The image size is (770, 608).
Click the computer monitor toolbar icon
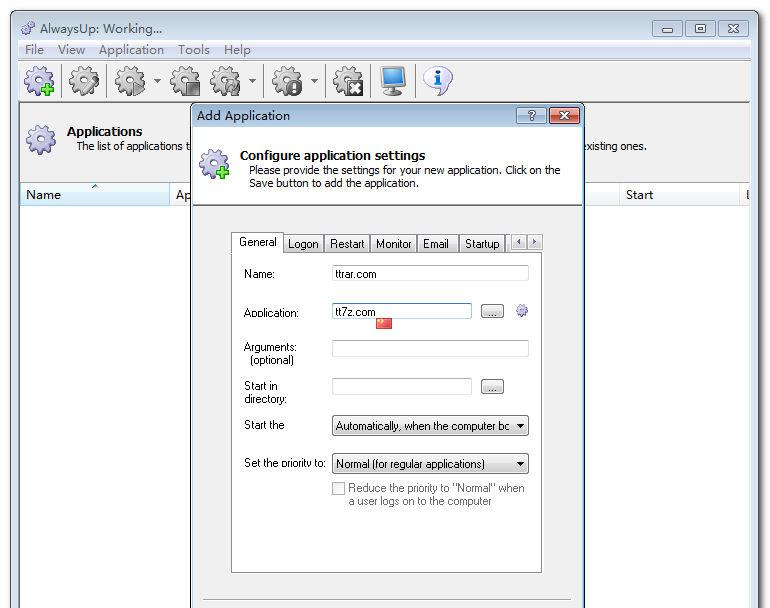(393, 81)
